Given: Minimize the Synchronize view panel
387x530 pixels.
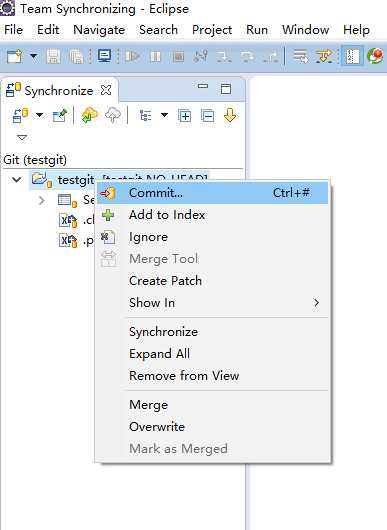Looking at the screenshot, I should tap(203, 87).
